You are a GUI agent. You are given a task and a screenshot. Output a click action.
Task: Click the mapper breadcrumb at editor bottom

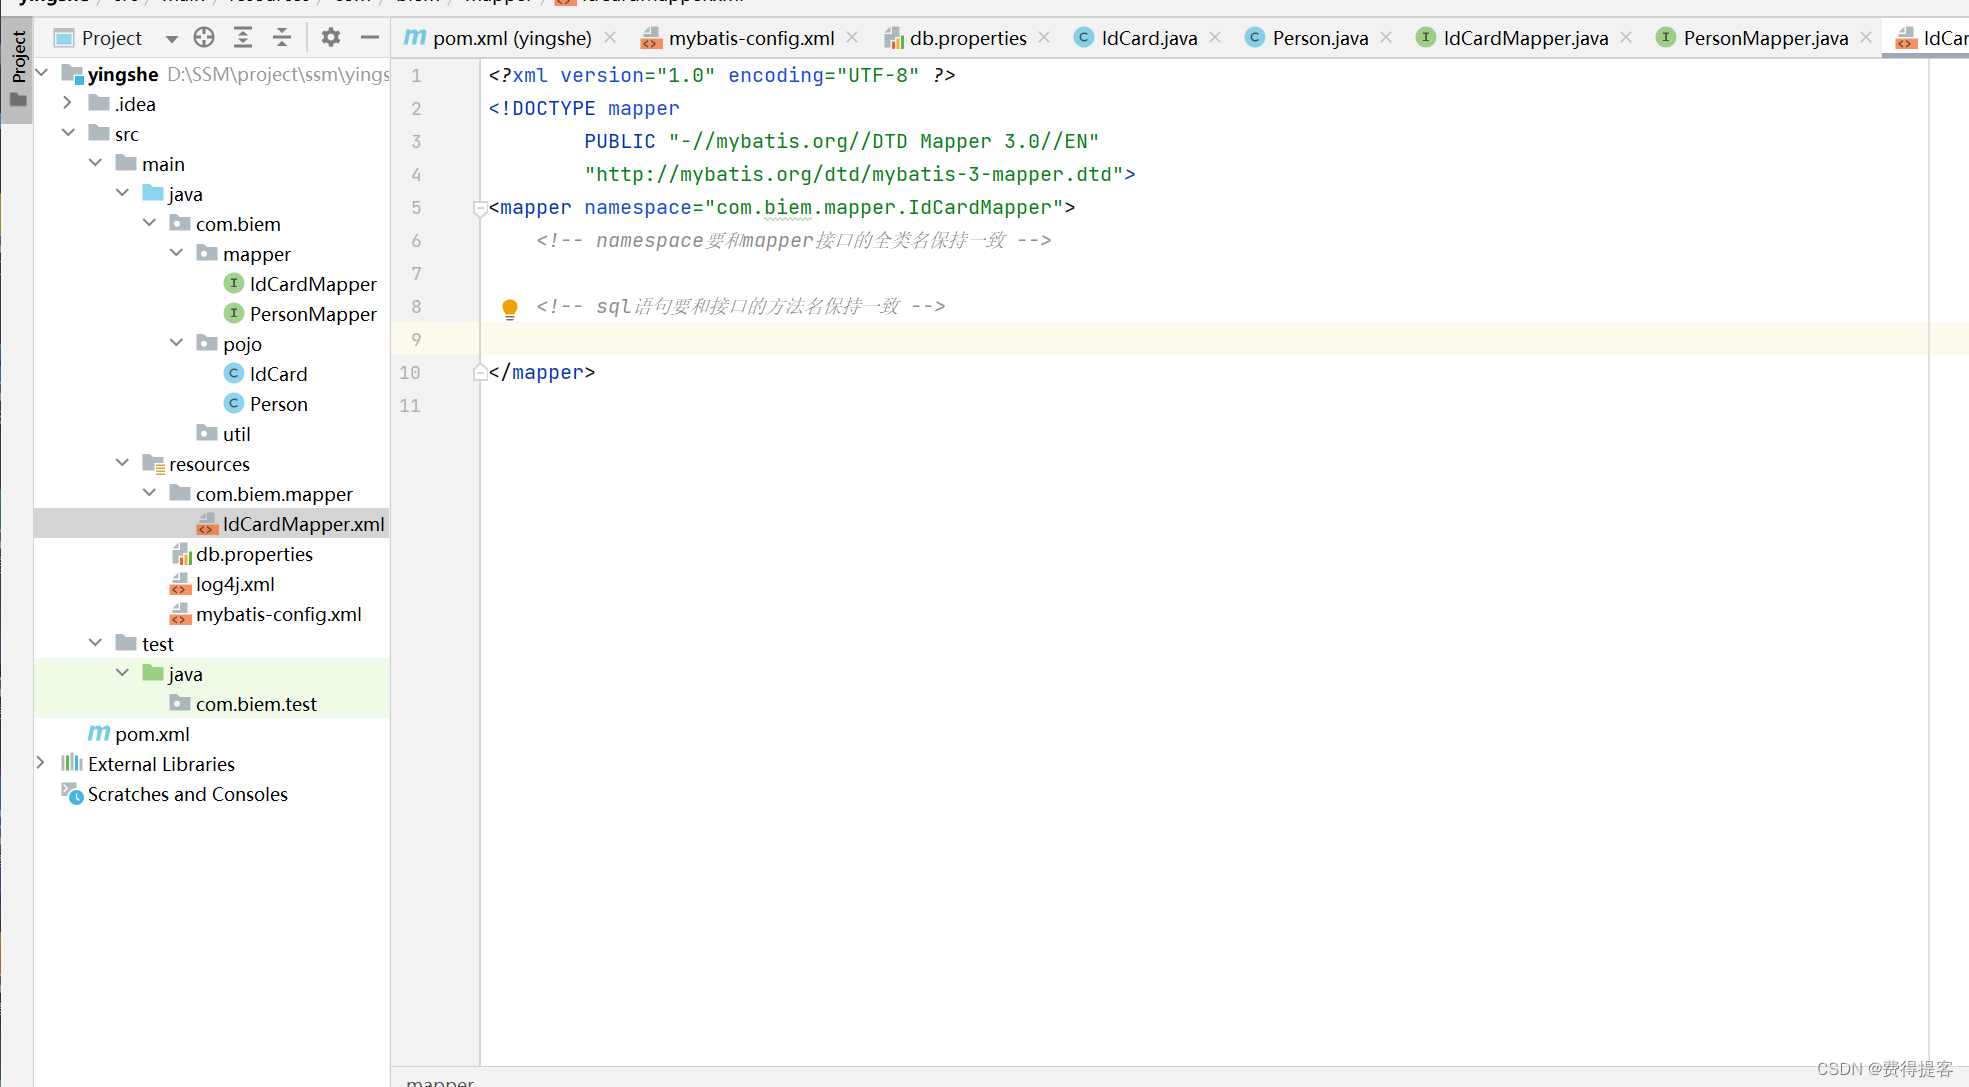[x=440, y=1081]
